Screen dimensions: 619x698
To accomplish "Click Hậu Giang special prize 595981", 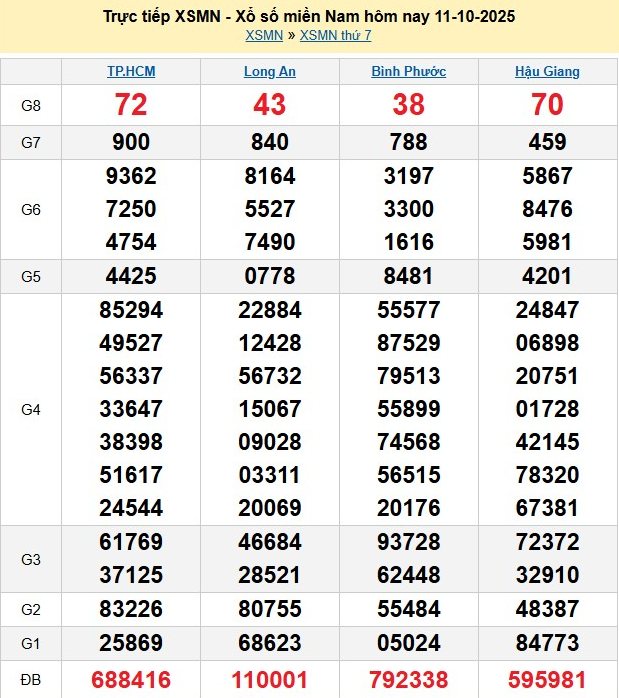I will tap(547, 680).
